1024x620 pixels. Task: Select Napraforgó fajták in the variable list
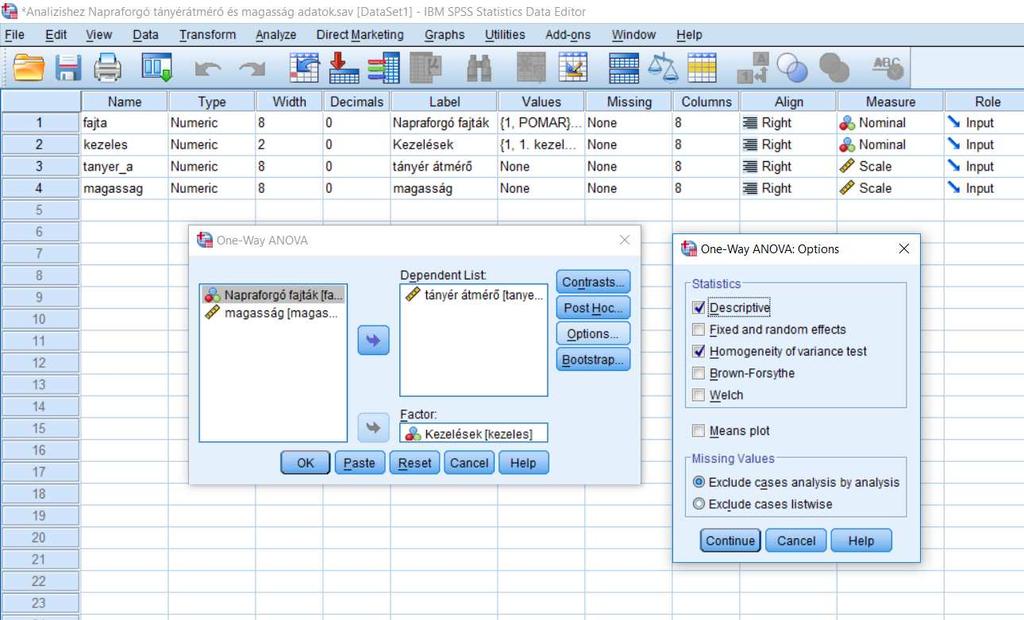tap(273, 295)
